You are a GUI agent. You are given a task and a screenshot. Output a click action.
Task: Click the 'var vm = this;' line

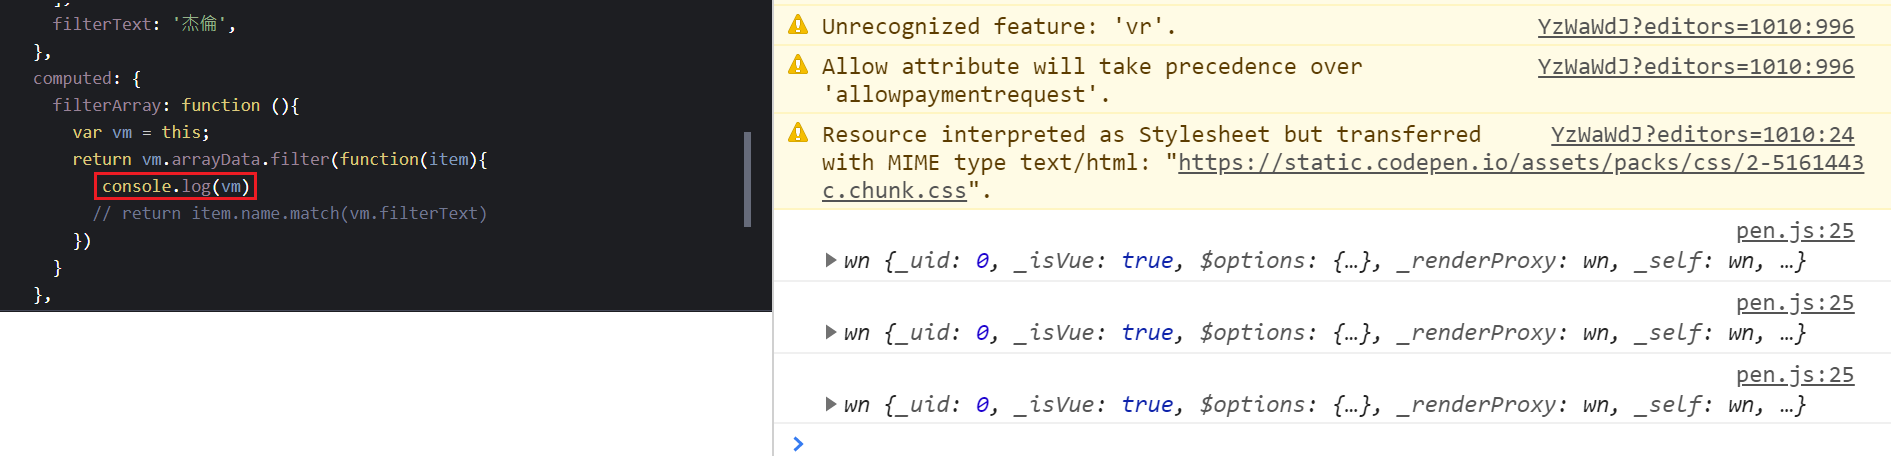pyautogui.click(x=141, y=132)
